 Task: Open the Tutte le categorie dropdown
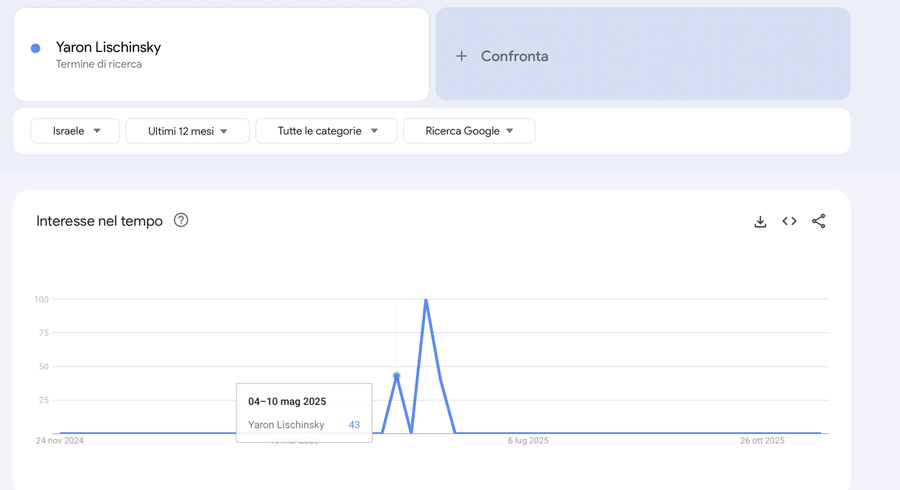[326, 131]
